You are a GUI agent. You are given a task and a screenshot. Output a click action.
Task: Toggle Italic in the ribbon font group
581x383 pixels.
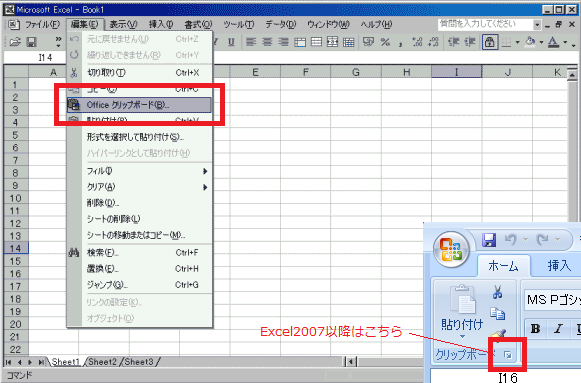tap(558, 329)
